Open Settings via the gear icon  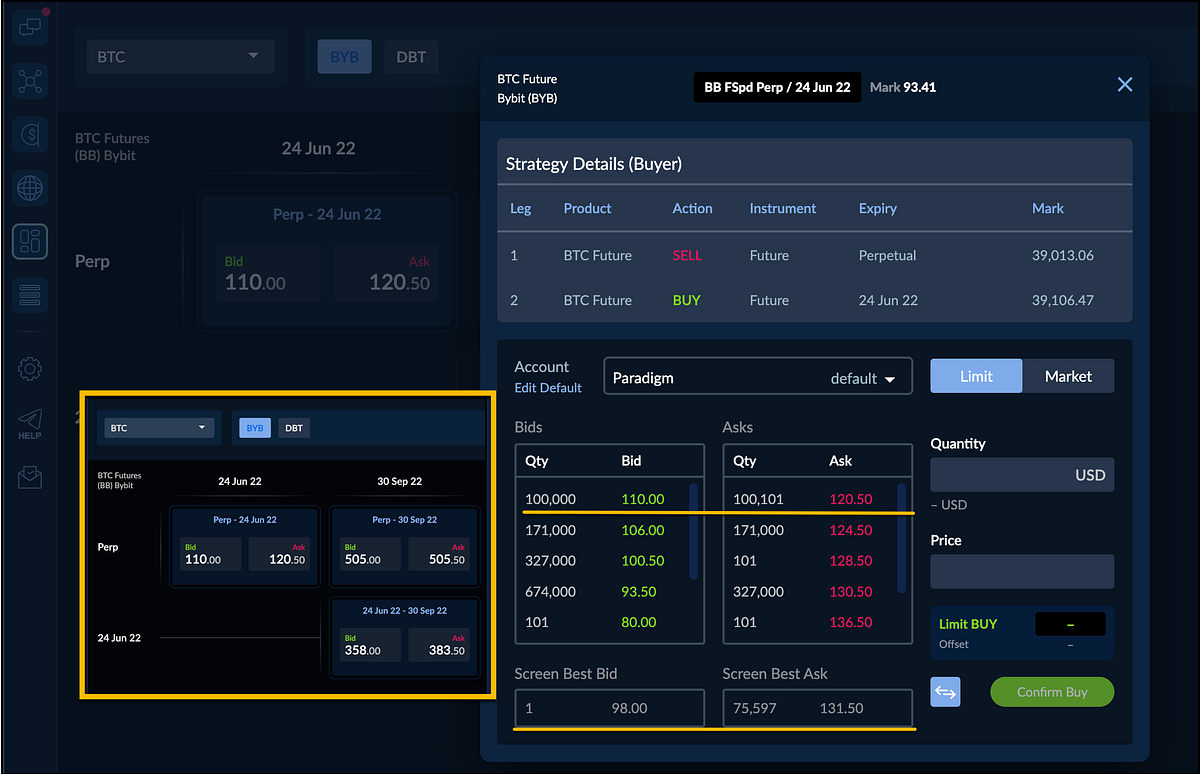pyautogui.click(x=29, y=369)
